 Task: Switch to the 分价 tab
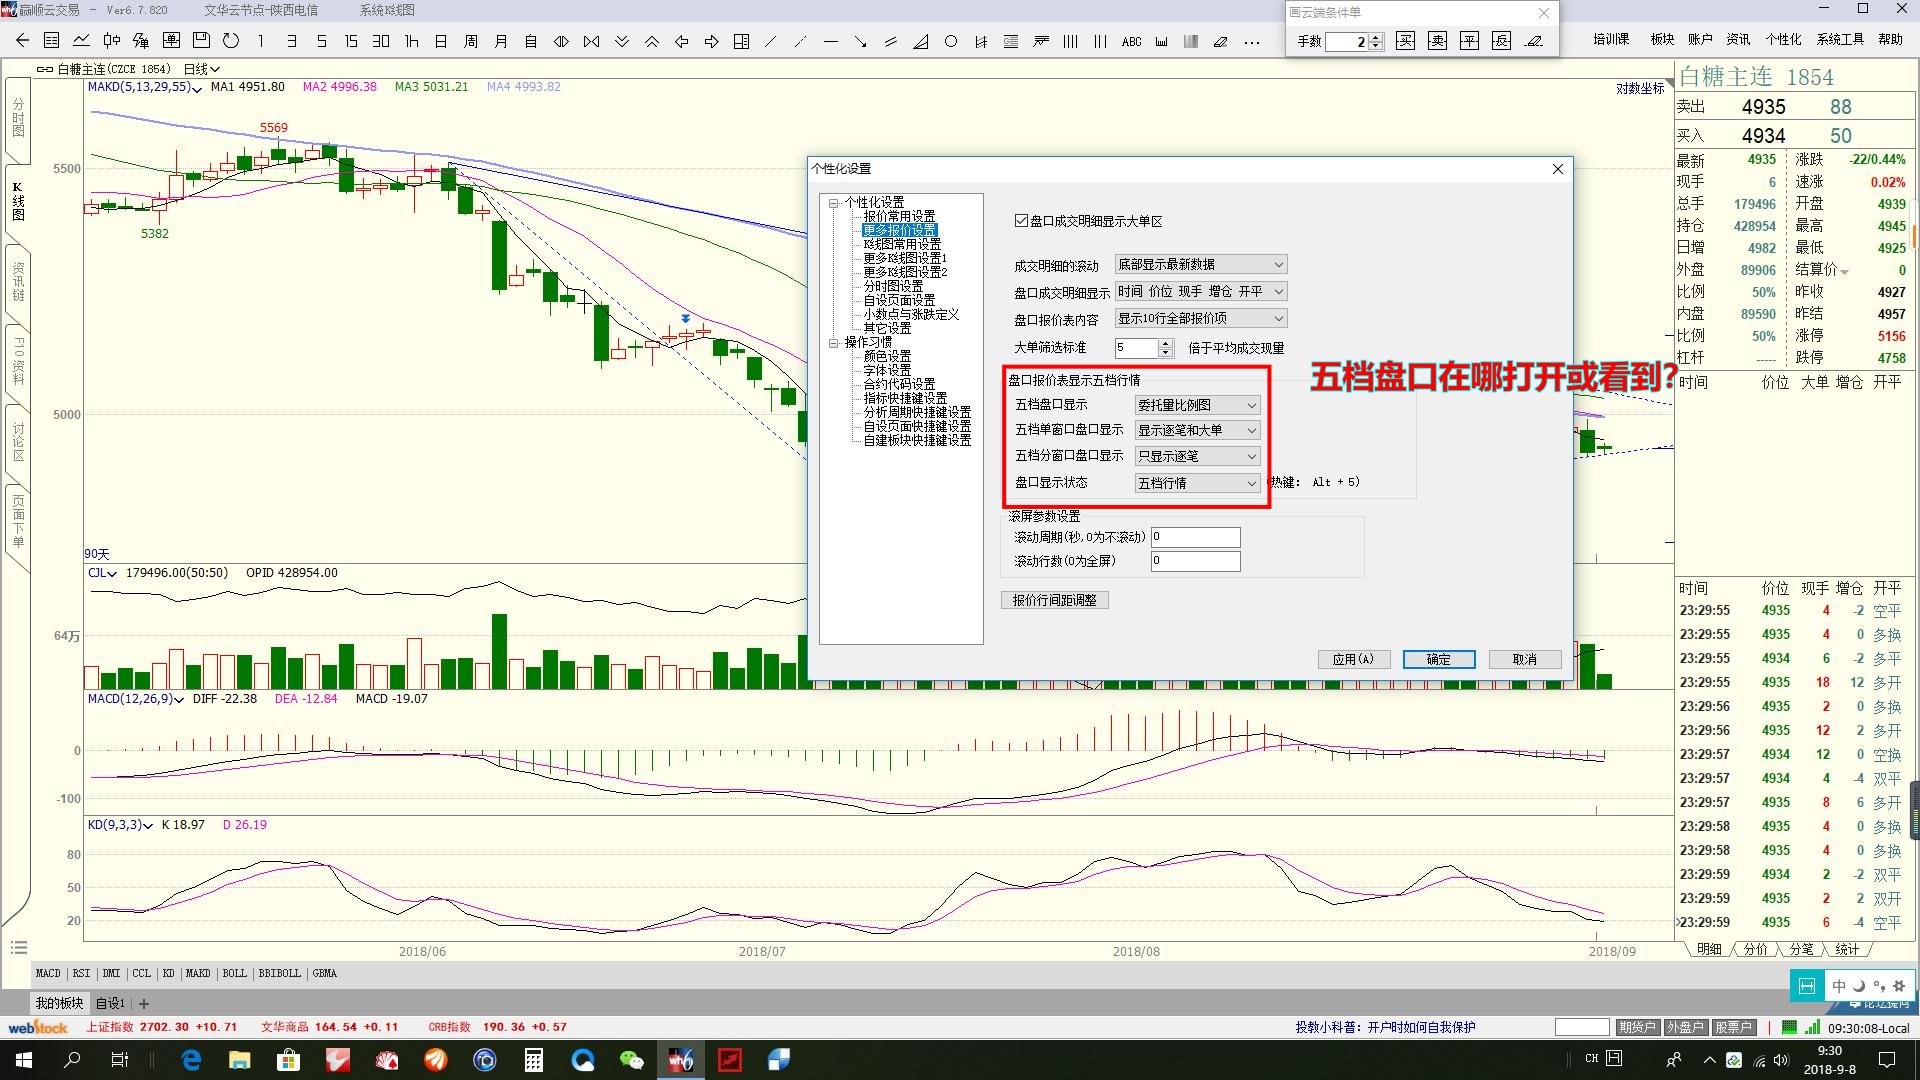(1755, 949)
